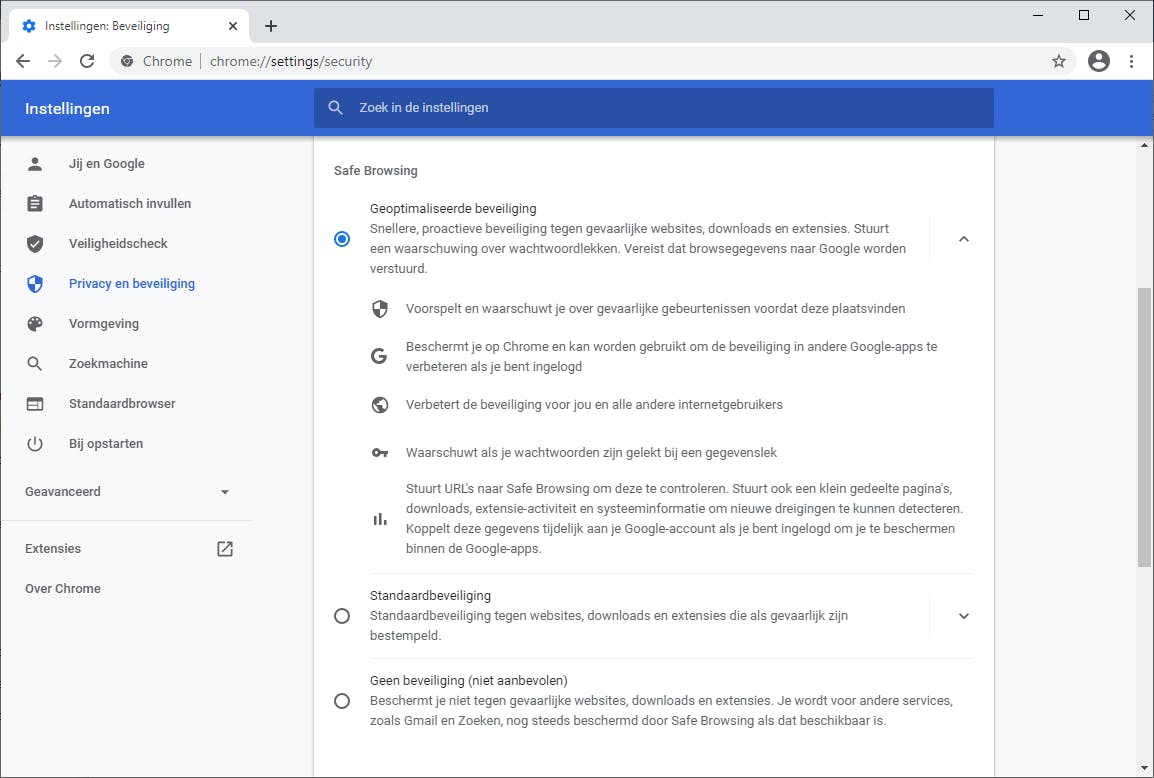
Task: Click the Veiligheidscheck shield icon
Action: [35, 244]
